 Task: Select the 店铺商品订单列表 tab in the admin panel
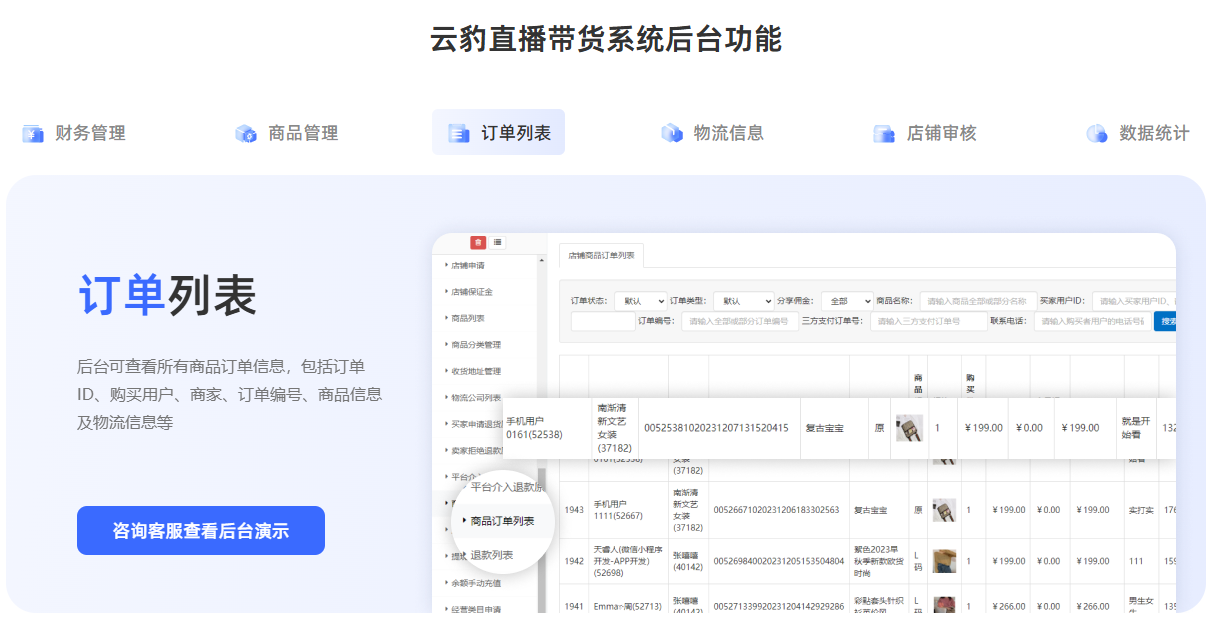coord(602,256)
